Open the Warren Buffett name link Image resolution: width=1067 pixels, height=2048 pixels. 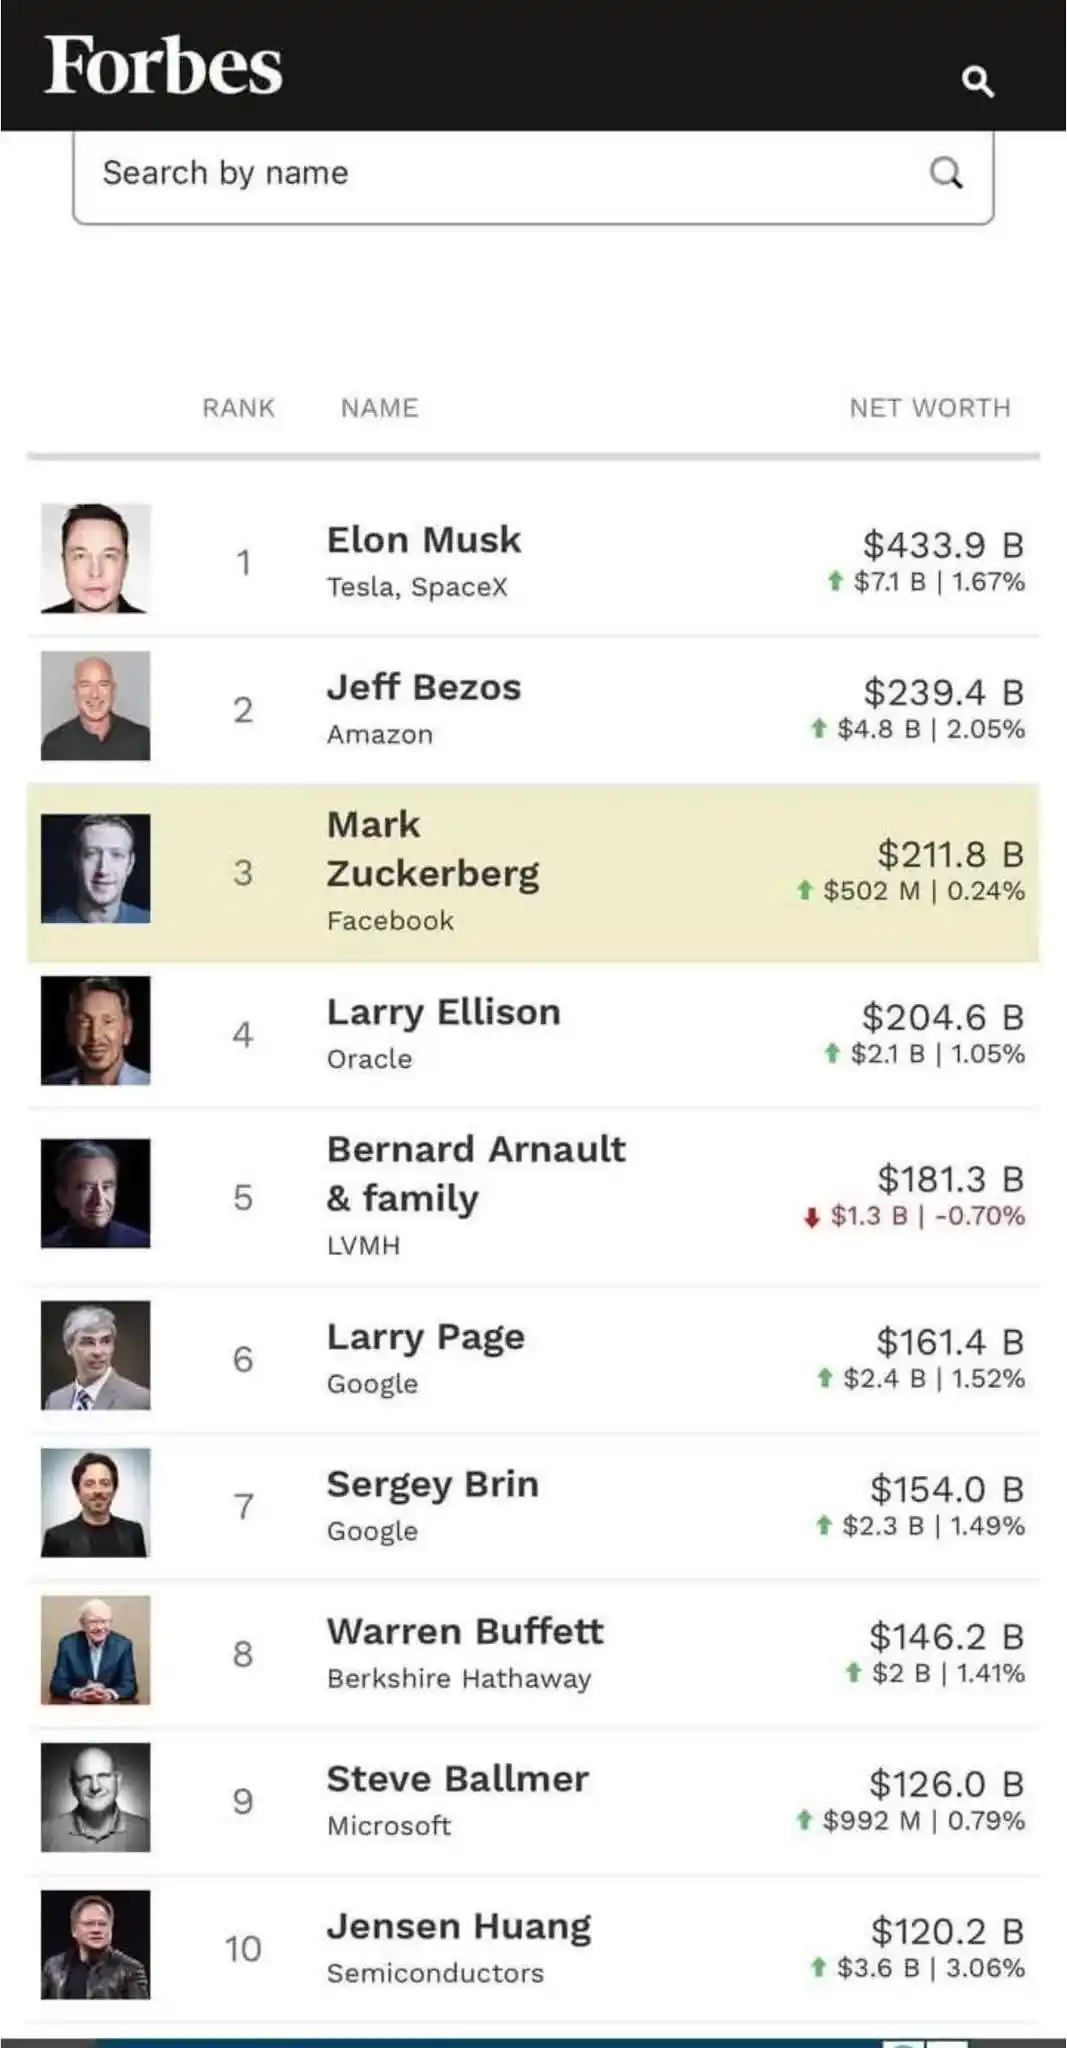coord(465,1631)
